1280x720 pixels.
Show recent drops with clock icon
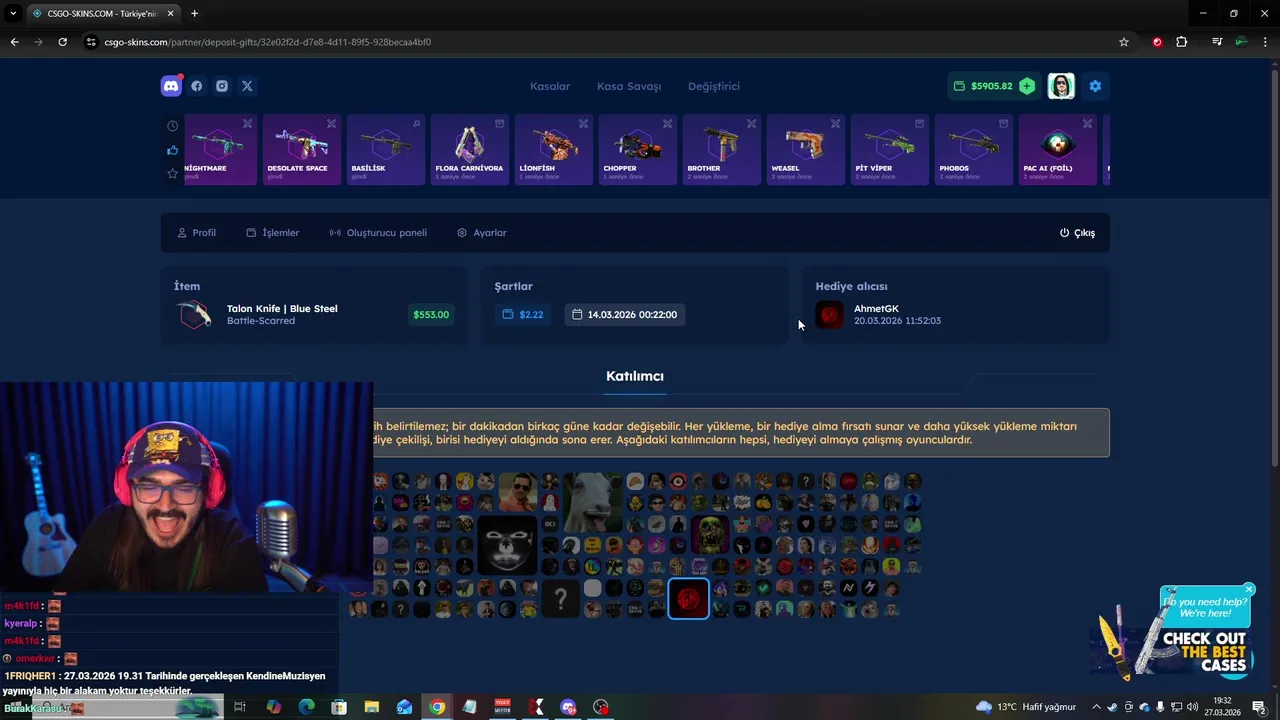(x=172, y=126)
